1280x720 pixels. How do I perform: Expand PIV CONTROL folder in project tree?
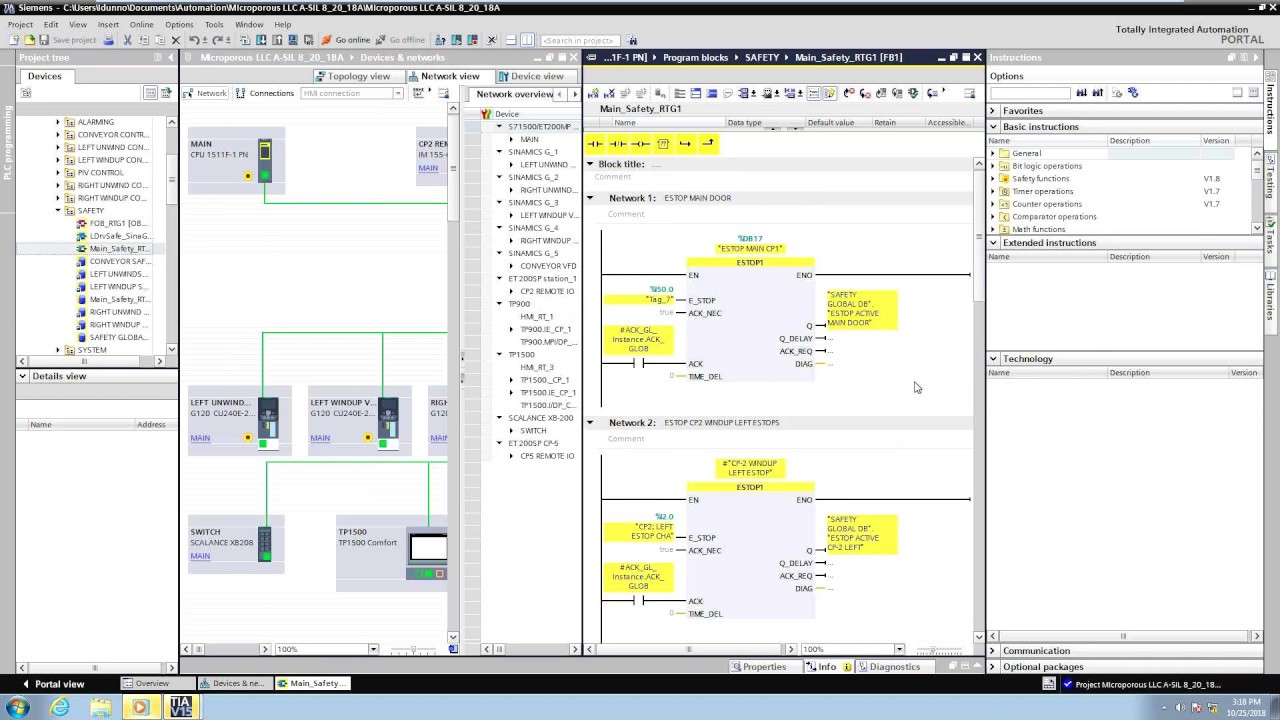[58, 173]
